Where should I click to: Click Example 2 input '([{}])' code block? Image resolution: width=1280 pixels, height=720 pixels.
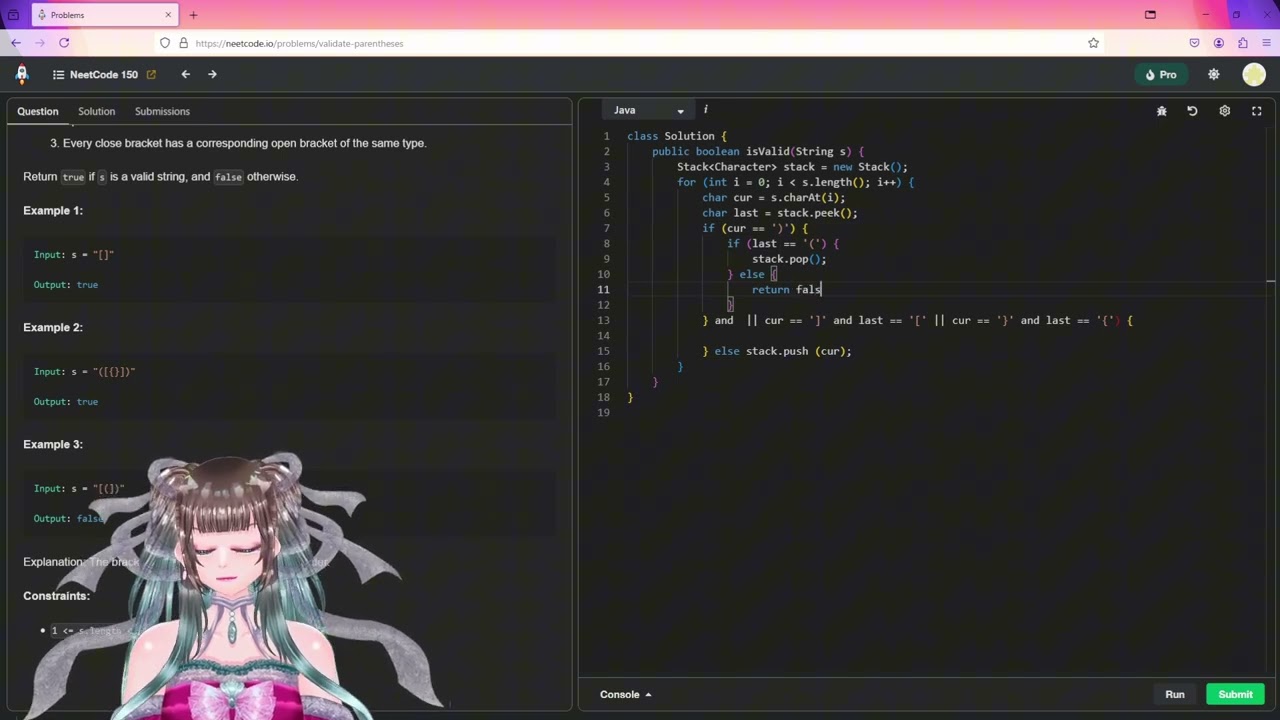coord(290,386)
